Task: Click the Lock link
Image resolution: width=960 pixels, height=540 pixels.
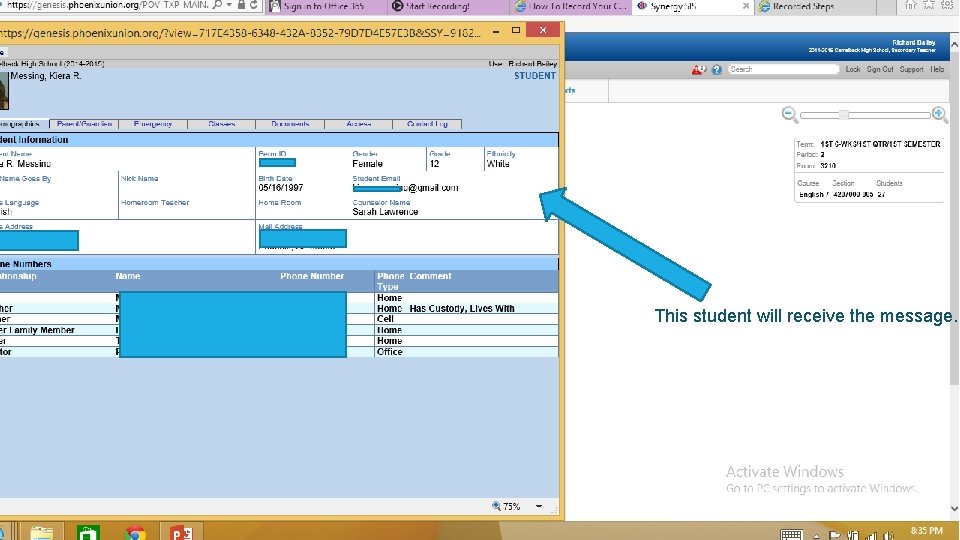Action: pos(853,69)
